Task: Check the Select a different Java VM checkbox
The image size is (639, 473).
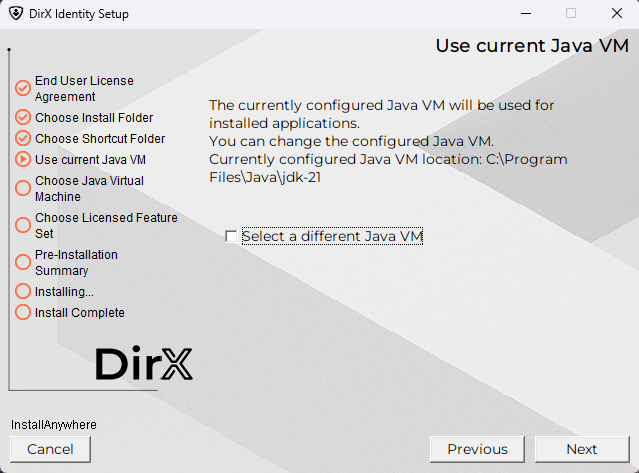Action: pyautogui.click(x=231, y=236)
